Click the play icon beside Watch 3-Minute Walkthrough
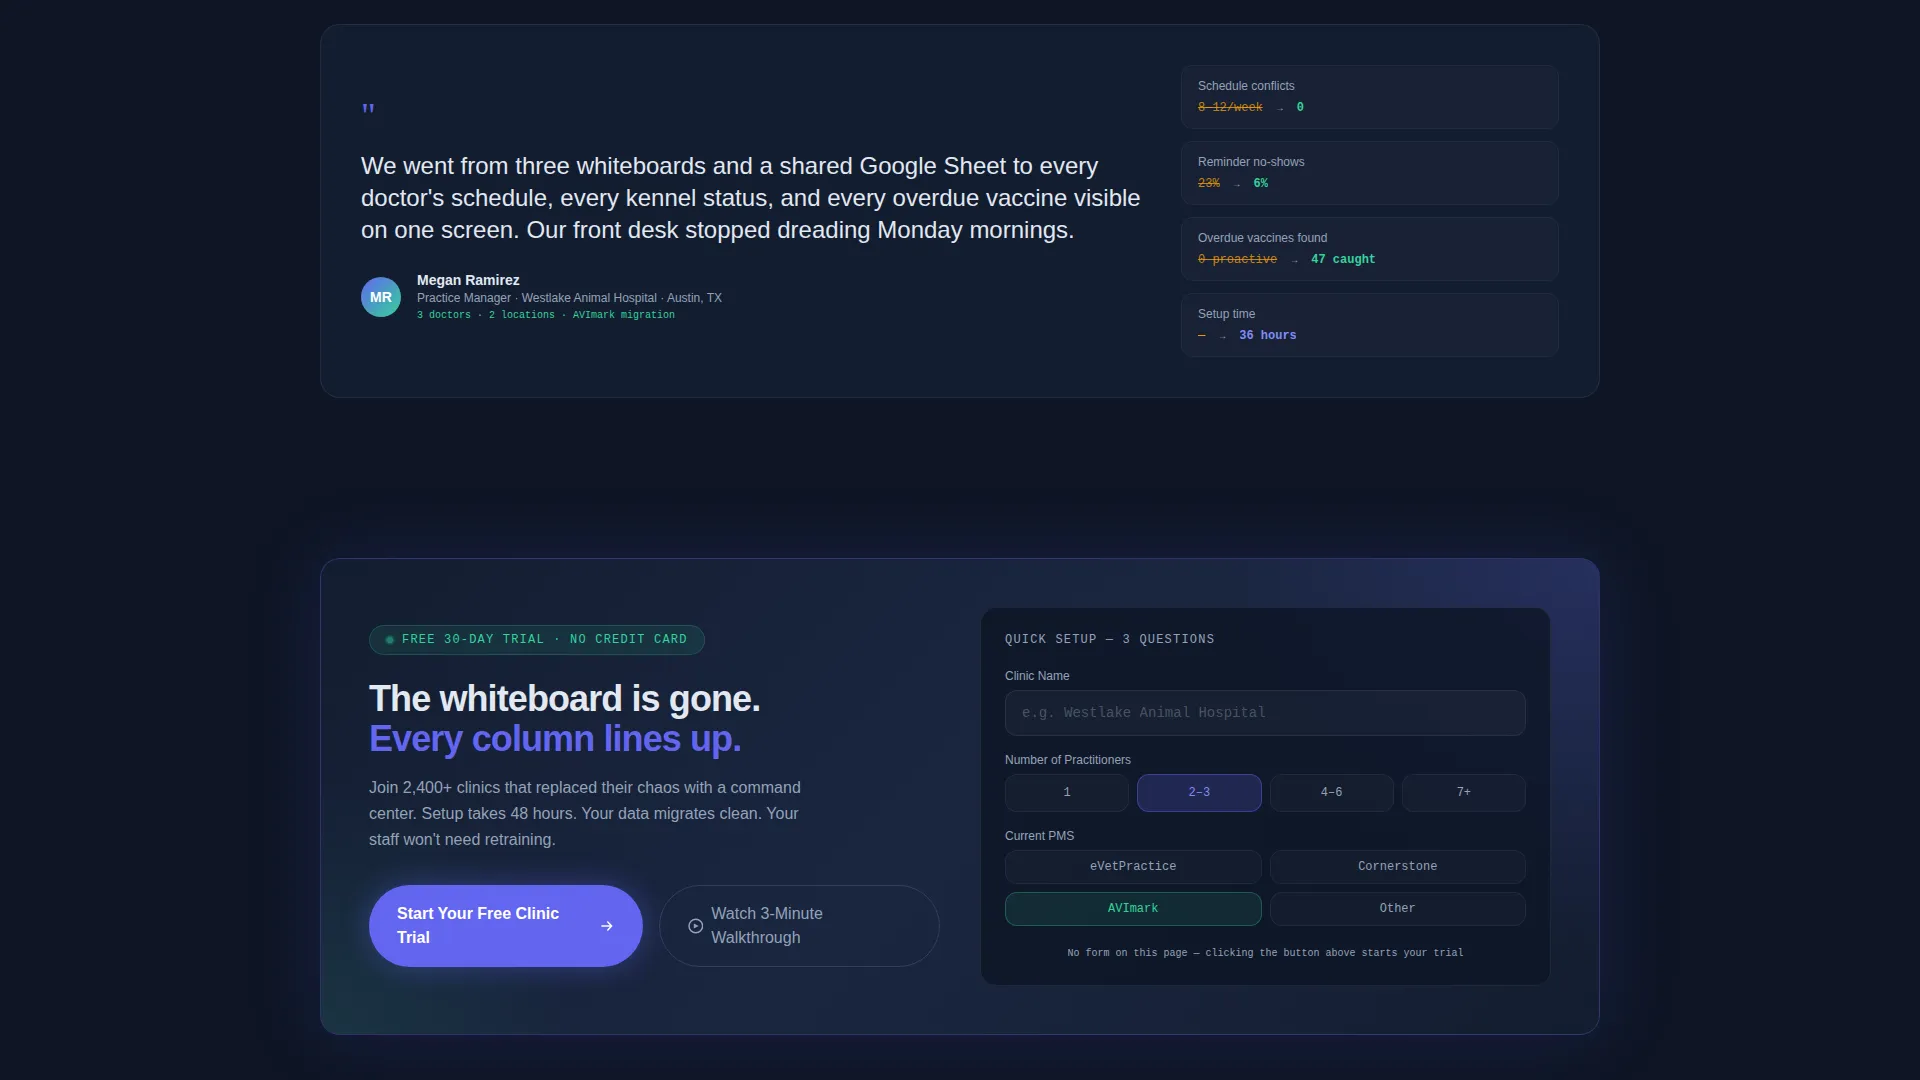Viewport: 1920px width, 1080px height. tap(696, 926)
